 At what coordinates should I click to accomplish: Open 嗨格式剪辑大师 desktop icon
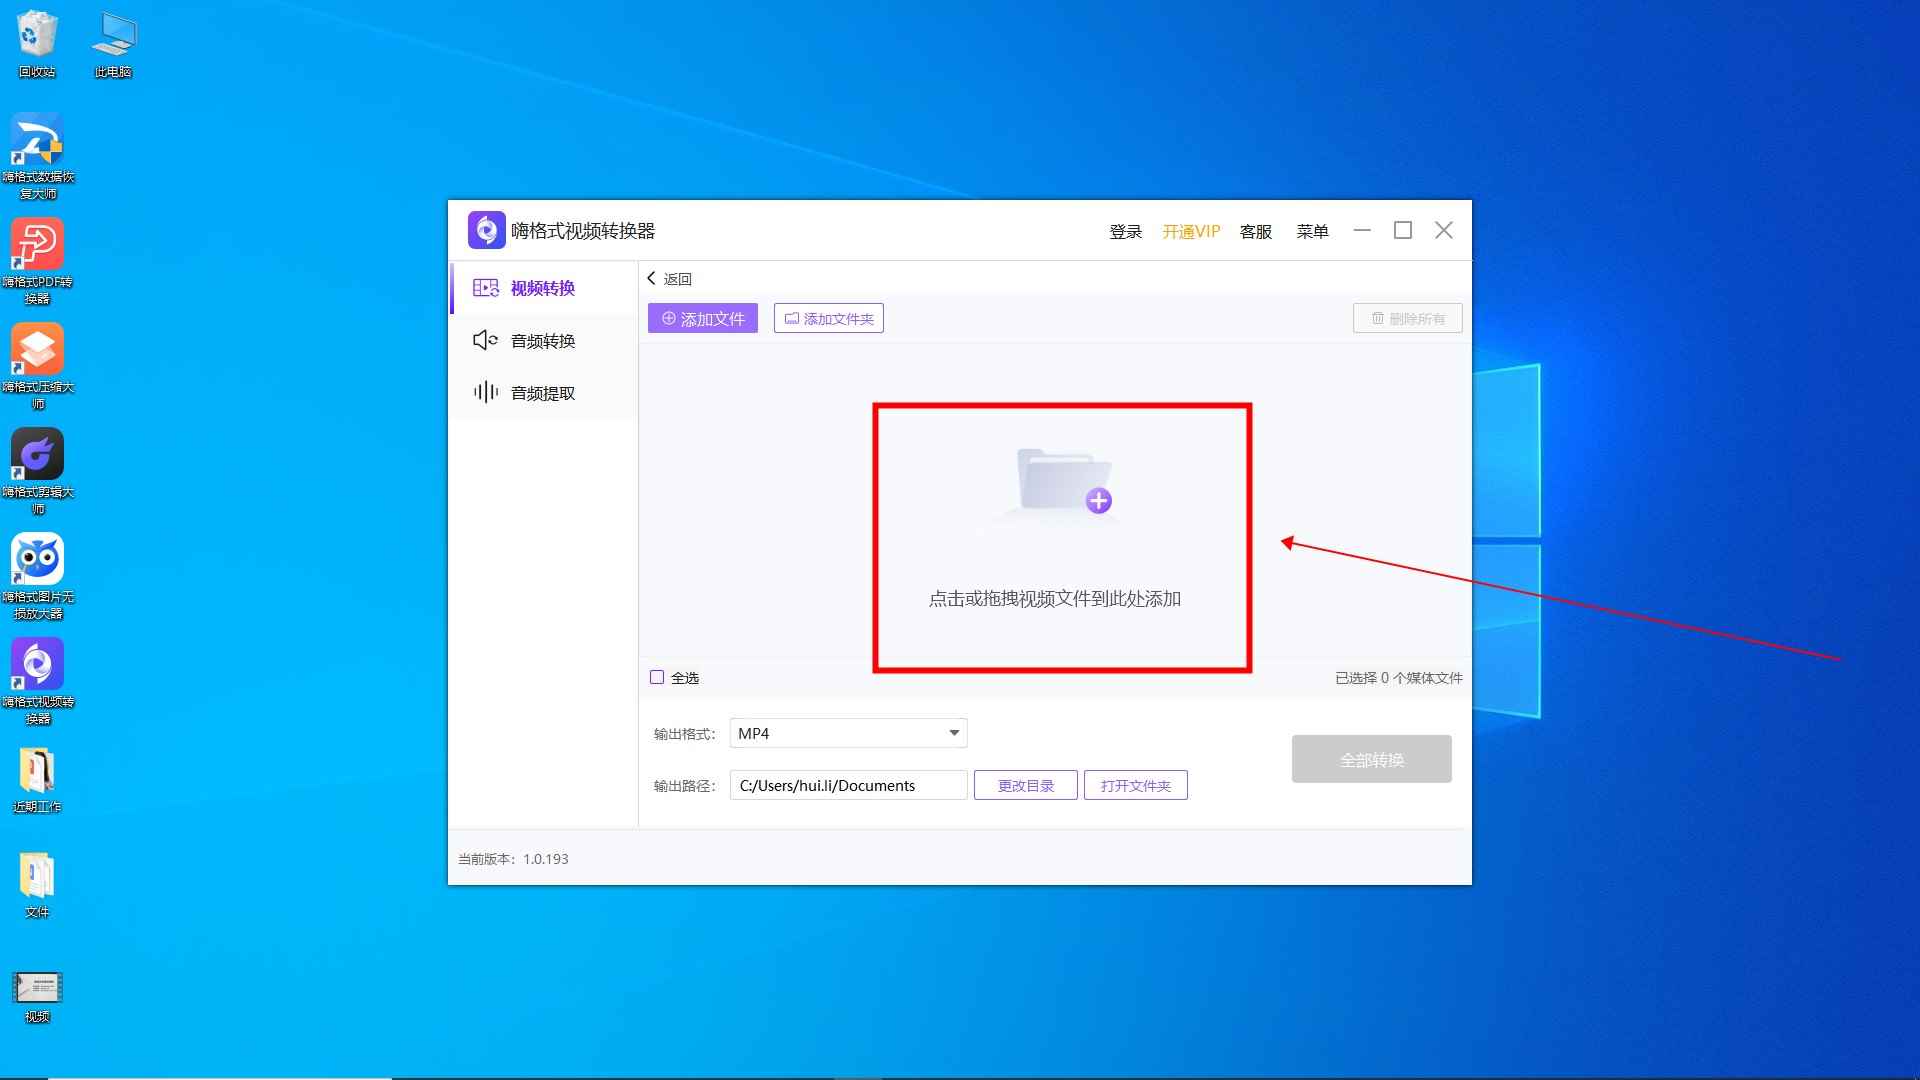(x=37, y=457)
